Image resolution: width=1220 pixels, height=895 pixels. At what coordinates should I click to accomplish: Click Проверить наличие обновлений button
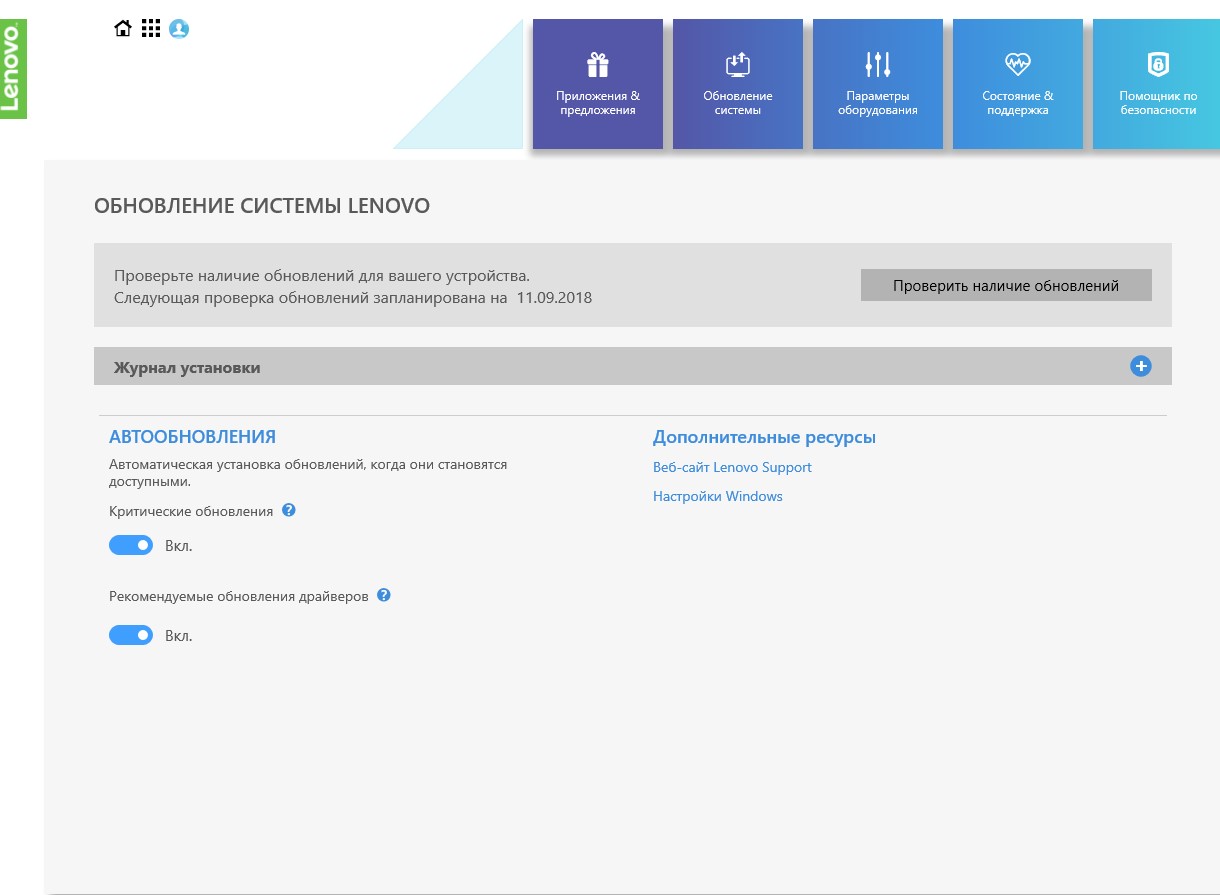click(x=1006, y=285)
